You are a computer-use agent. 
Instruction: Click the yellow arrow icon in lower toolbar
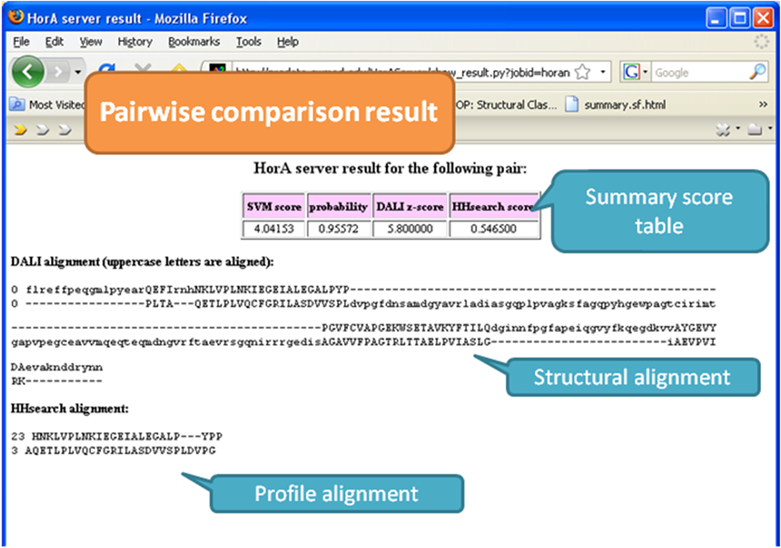20,129
